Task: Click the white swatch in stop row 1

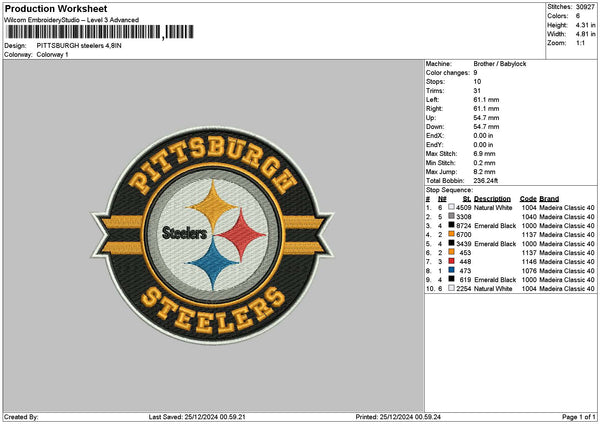Action: pyautogui.click(x=452, y=207)
